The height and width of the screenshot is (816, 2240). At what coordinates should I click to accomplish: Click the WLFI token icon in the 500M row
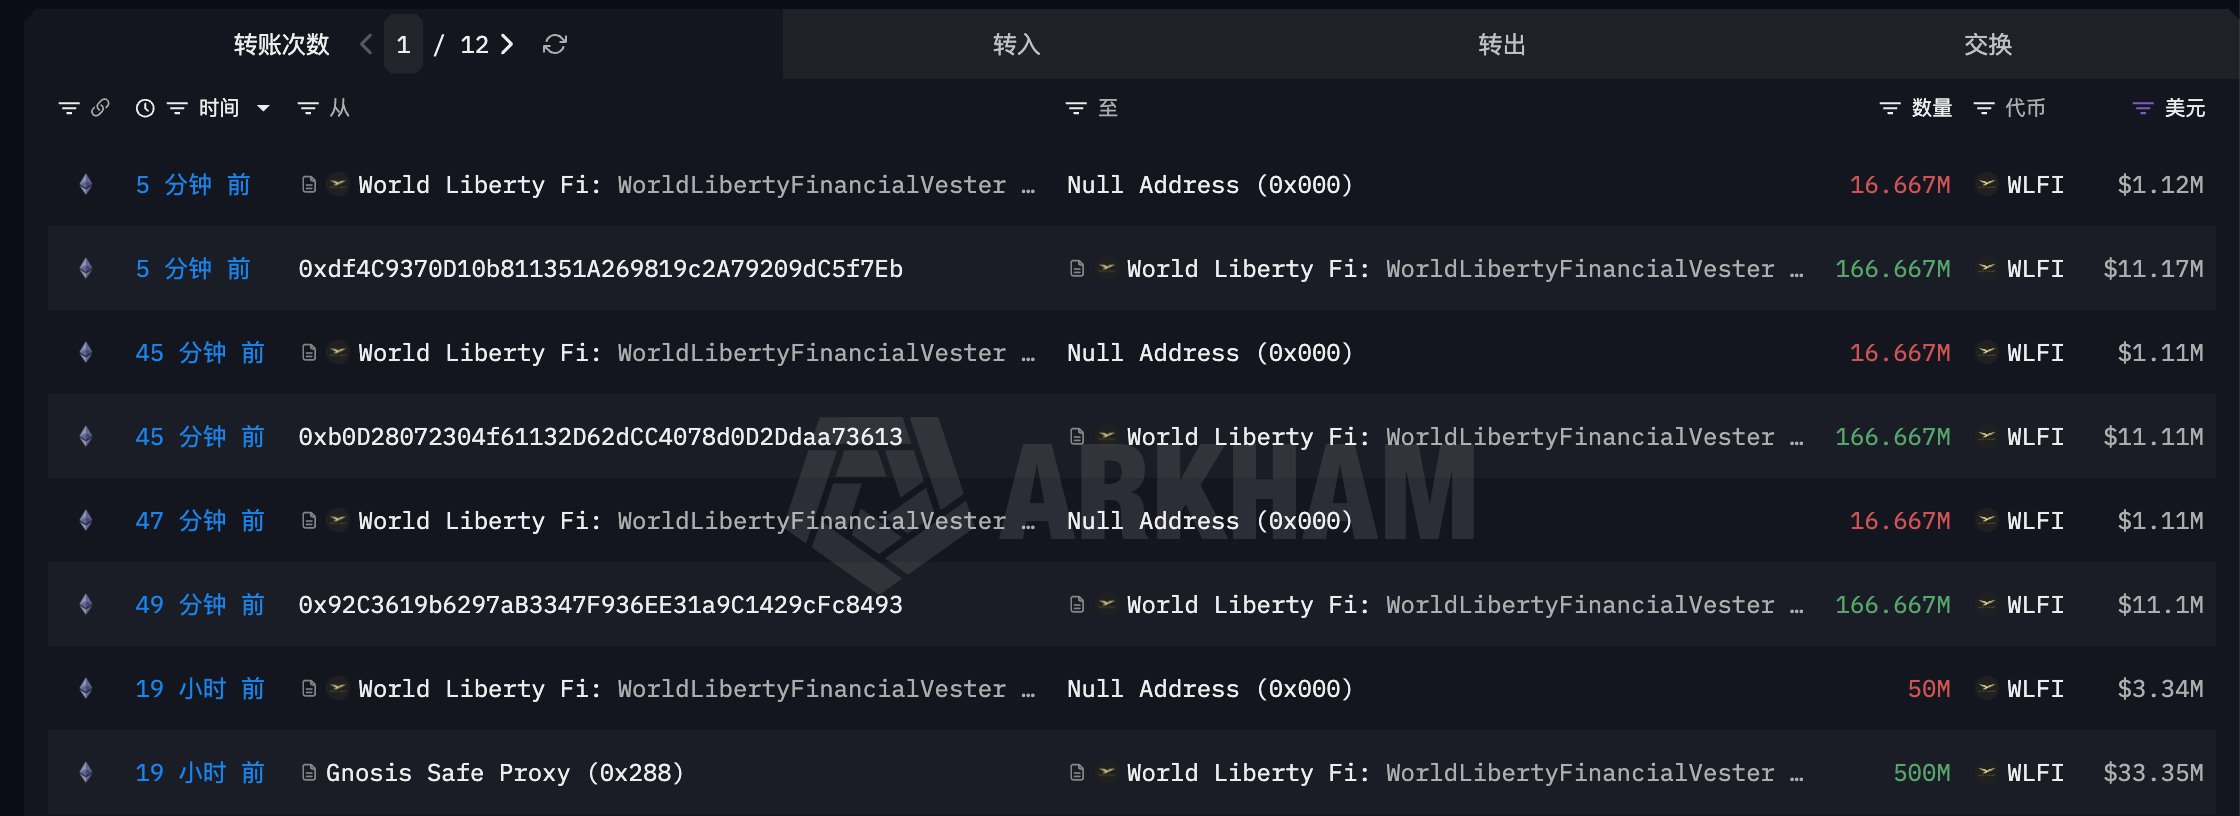[x=1987, y=772]
